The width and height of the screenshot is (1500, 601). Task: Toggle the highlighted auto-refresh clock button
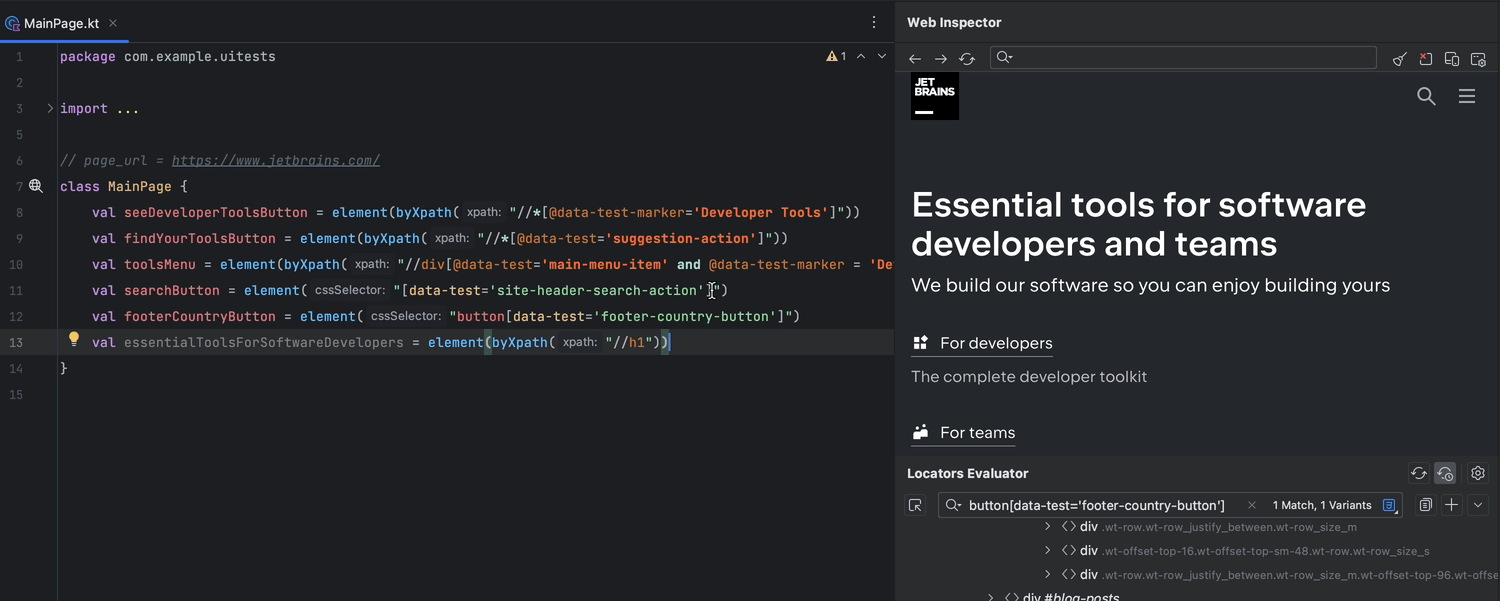1445,474
